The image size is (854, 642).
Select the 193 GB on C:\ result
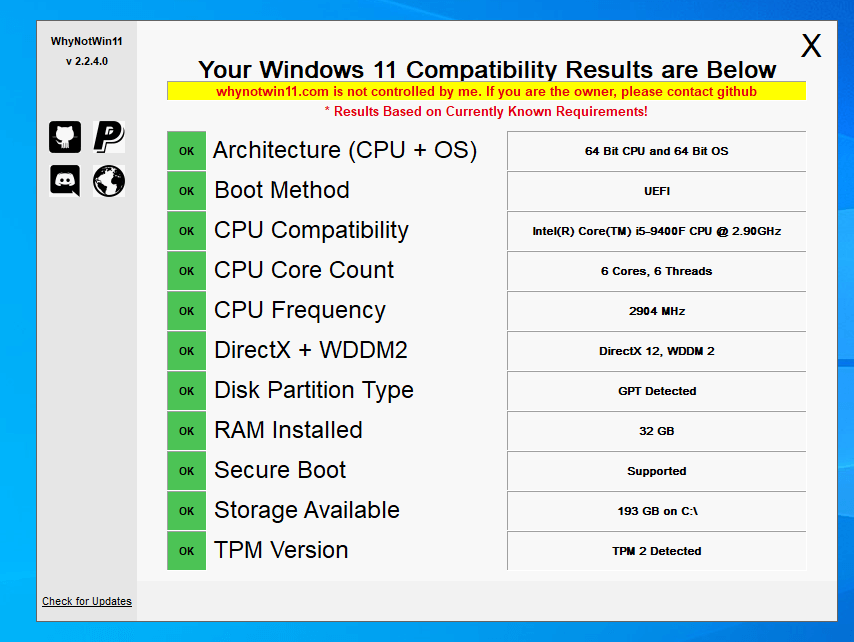pos(656,511)
